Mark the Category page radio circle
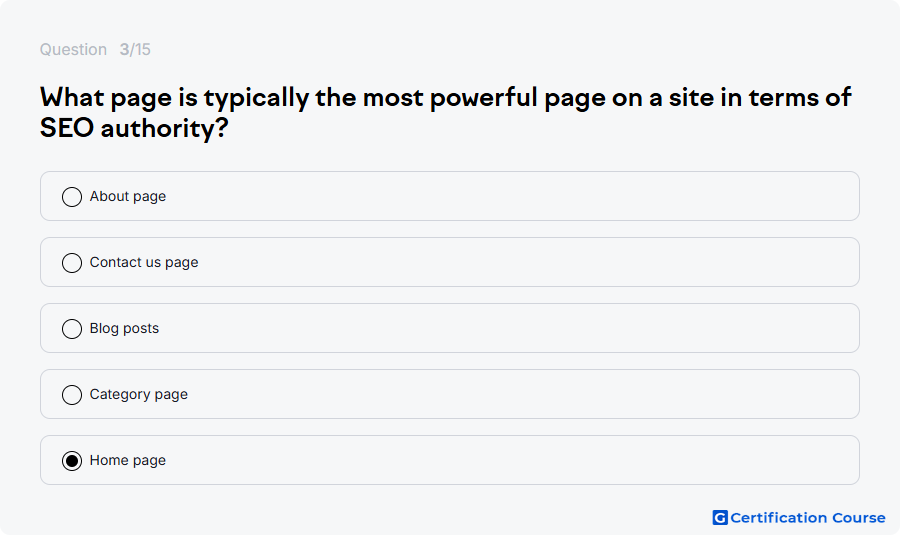 click(72, 394)
